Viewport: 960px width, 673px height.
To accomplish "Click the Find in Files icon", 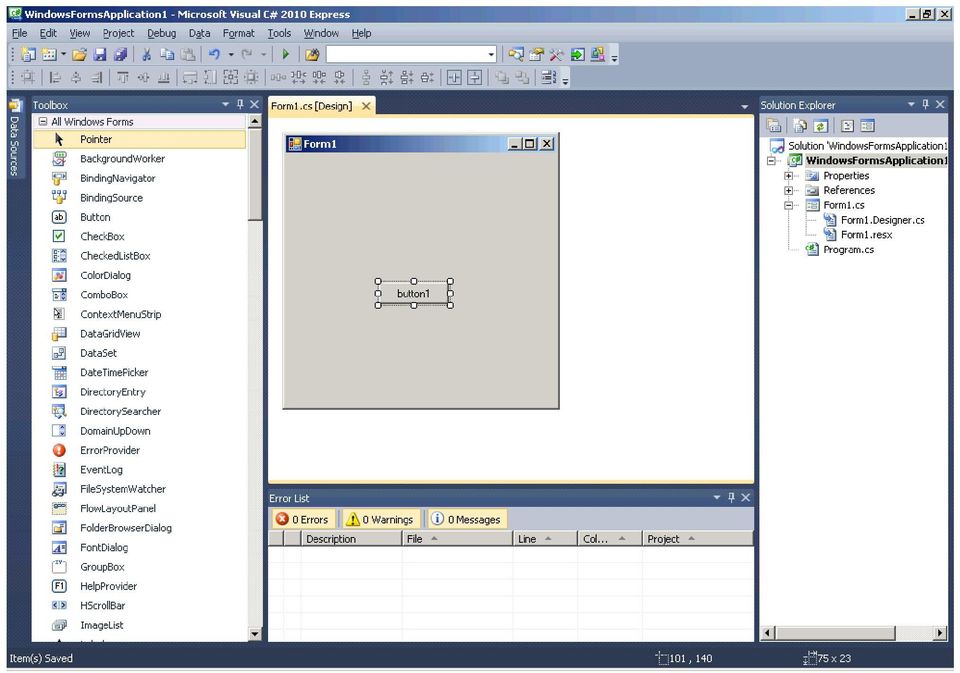I will (x=312, y=55).
